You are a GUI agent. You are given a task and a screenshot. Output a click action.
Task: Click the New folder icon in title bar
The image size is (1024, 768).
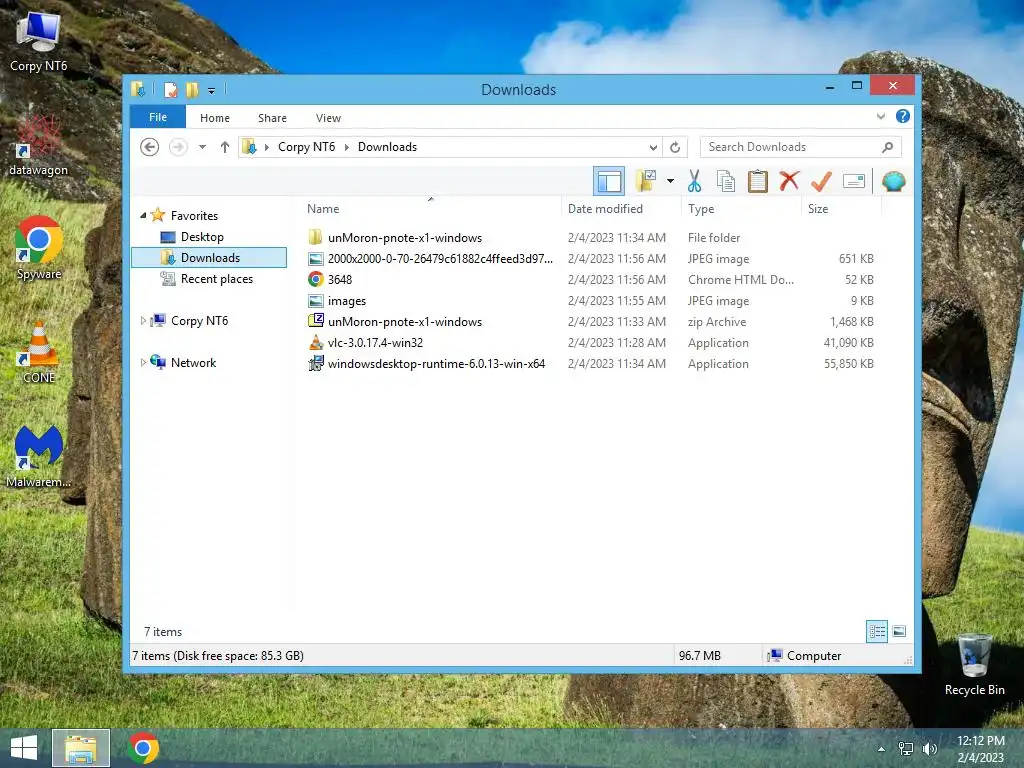click(192, 89)
